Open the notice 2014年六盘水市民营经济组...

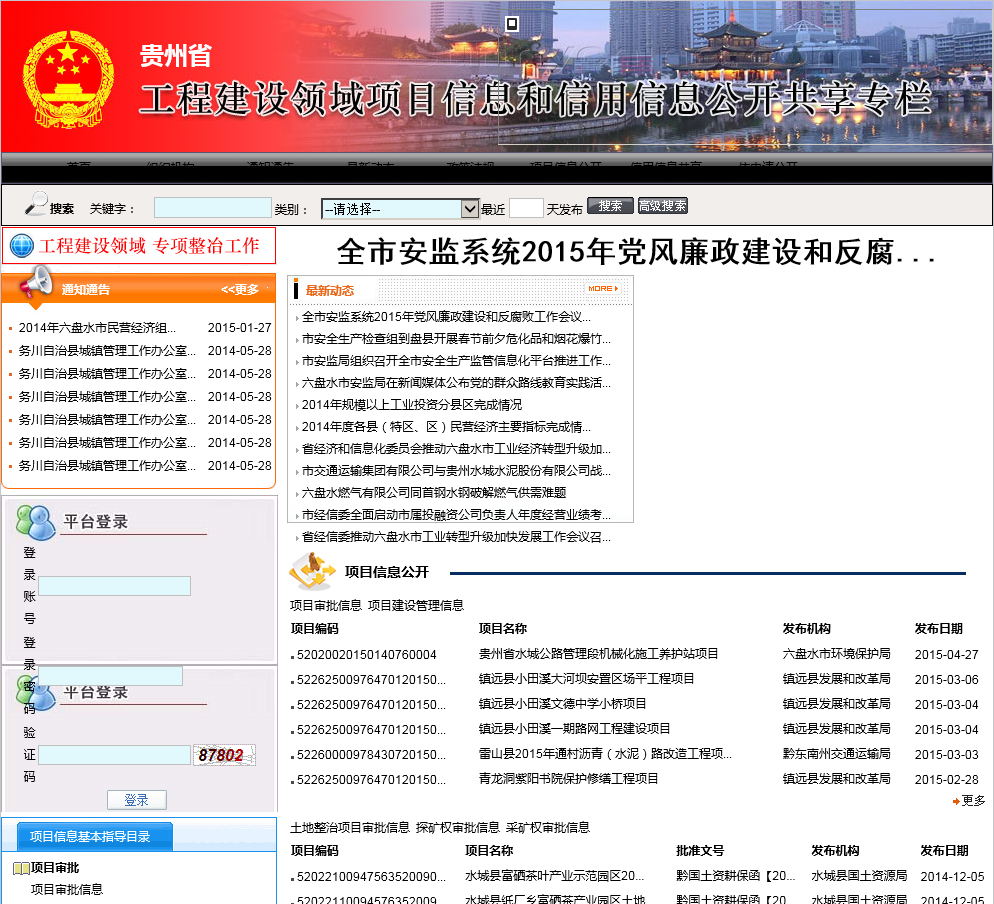[97, 328]
